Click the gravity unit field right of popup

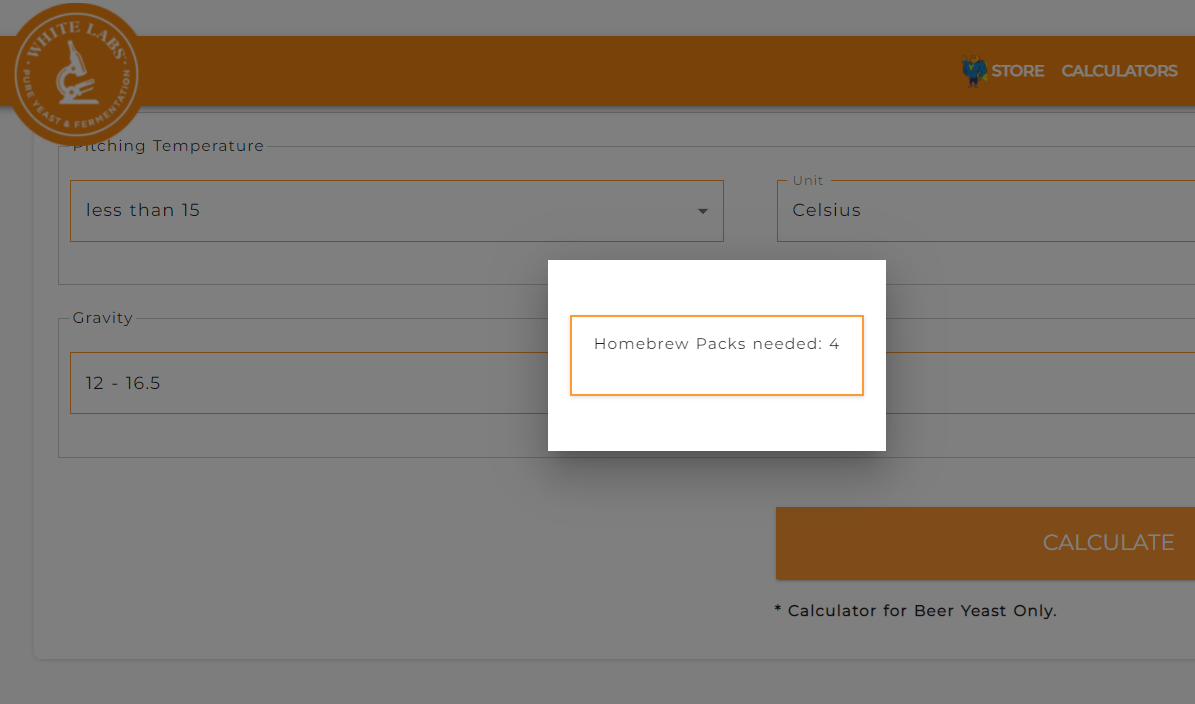tap(1040, 383)
